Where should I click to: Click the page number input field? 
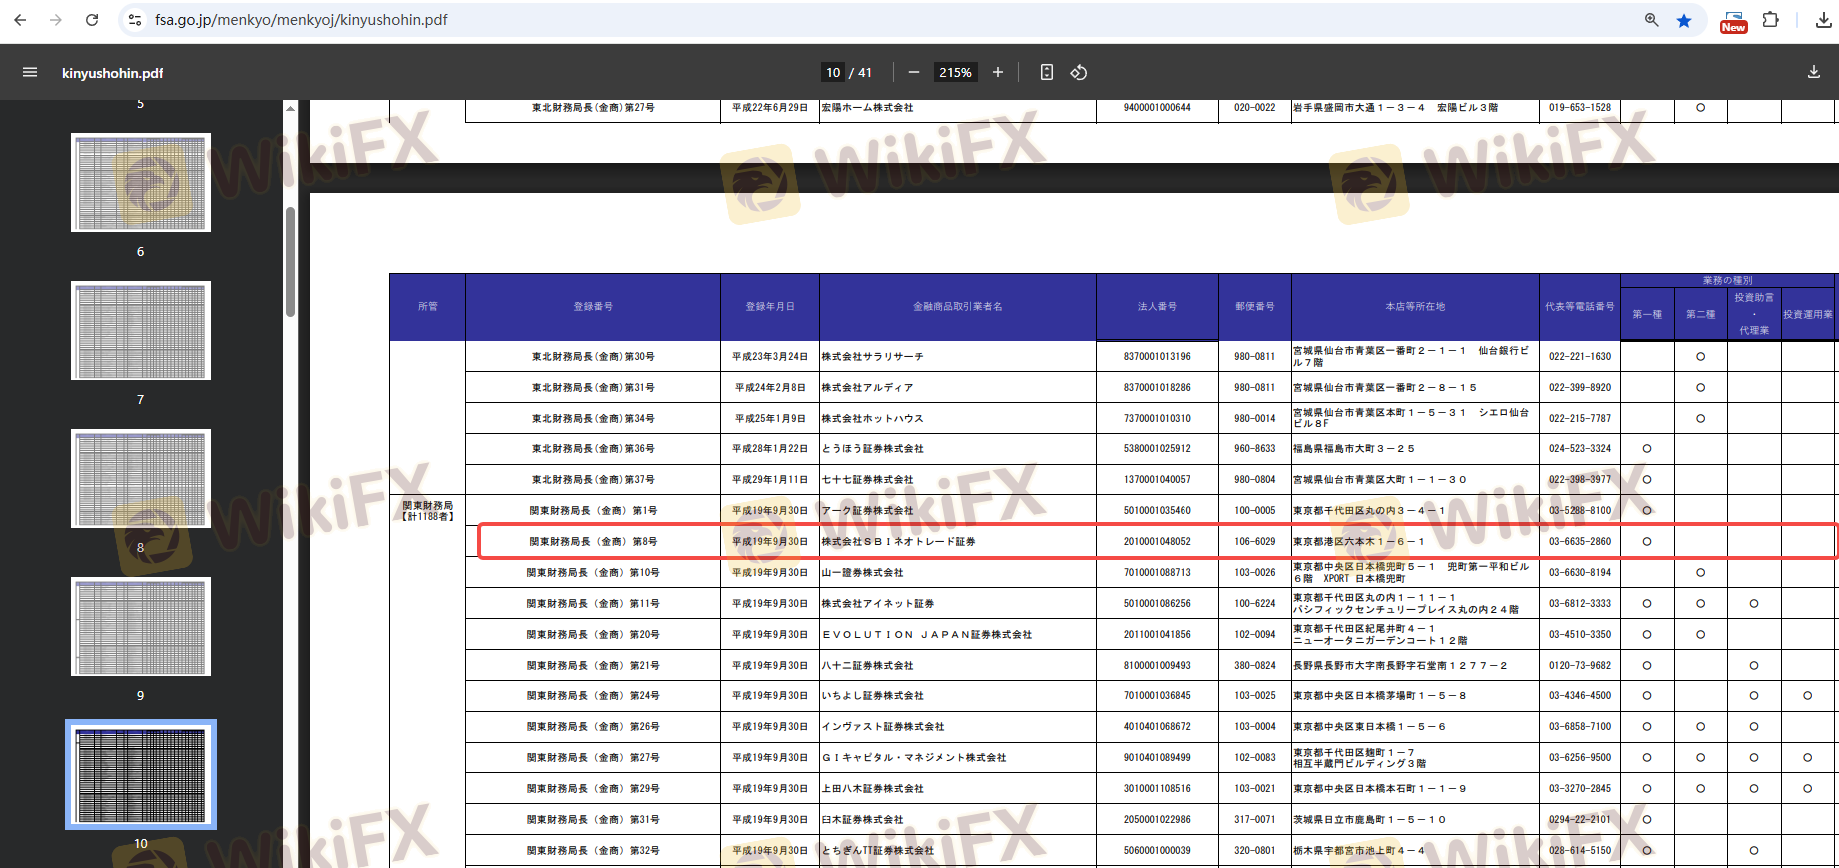[x=833, y=72]
